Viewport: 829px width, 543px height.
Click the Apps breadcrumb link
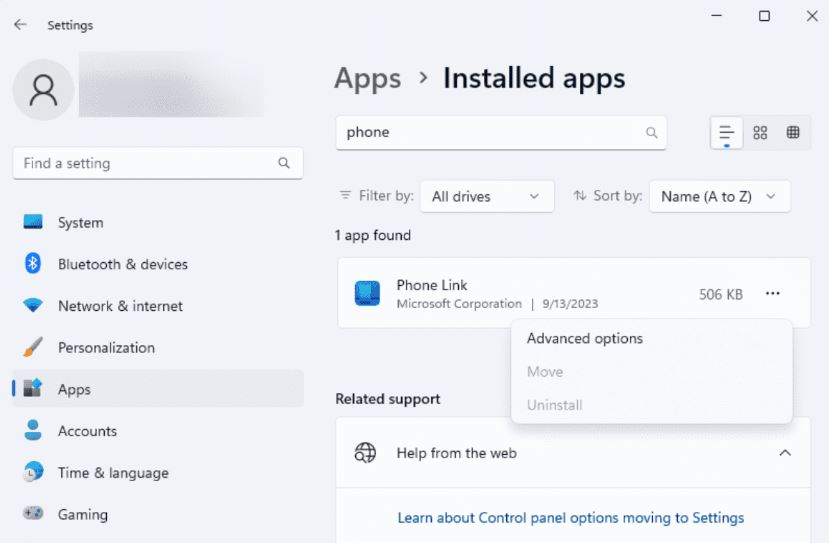click(x=368, y=79)
